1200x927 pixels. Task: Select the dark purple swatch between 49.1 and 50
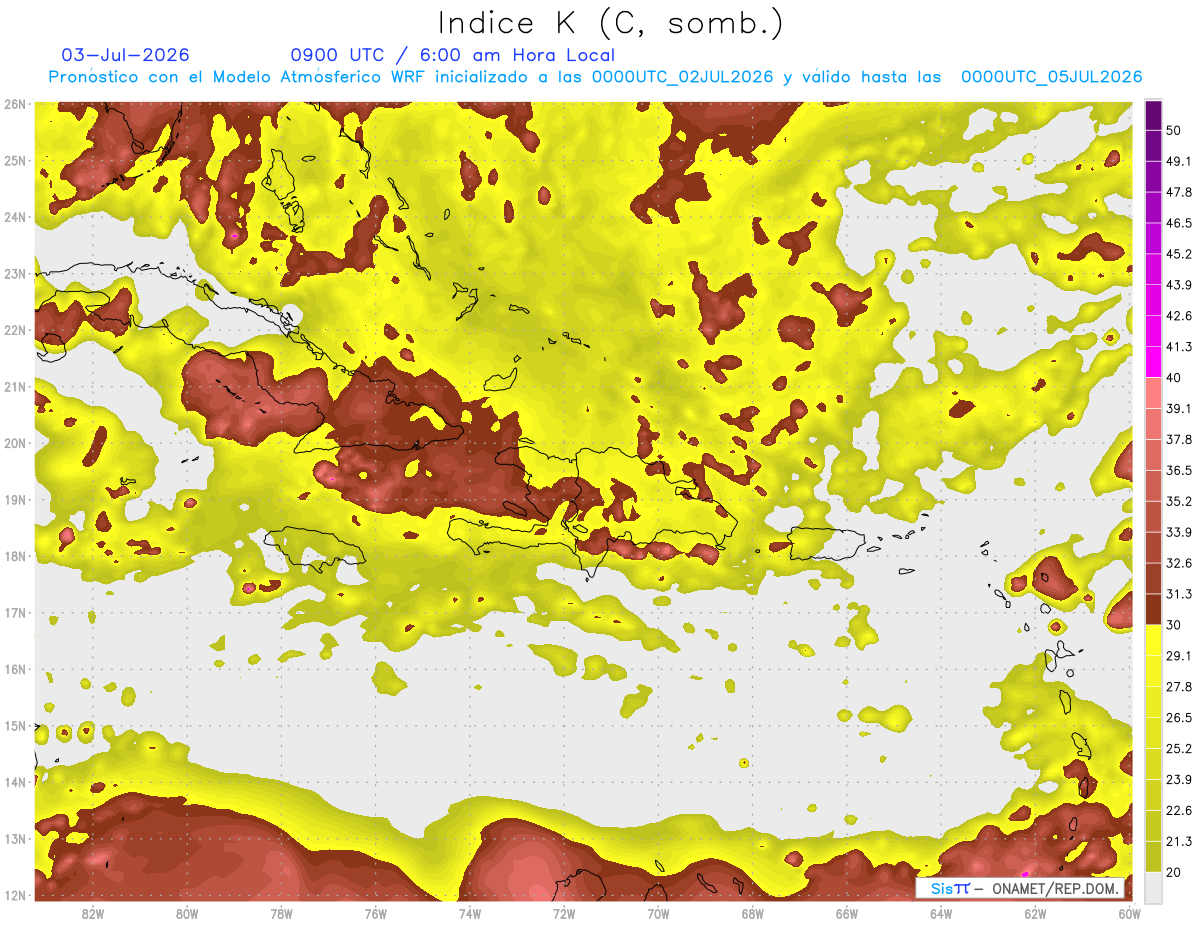point(1153,146)
